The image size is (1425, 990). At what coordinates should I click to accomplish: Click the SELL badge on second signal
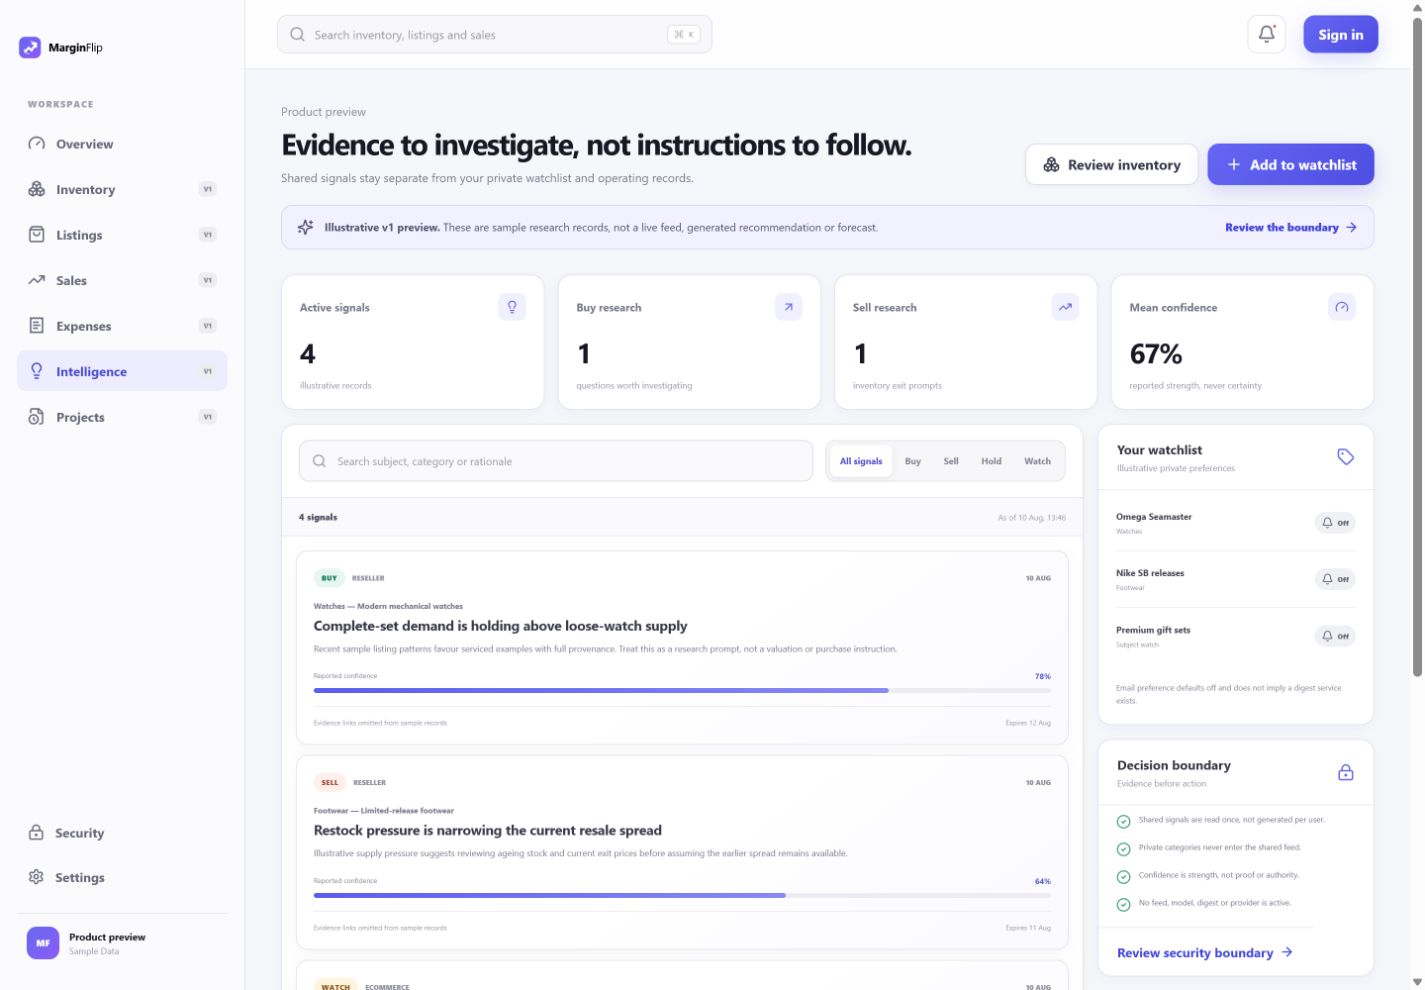(x=329, y=782)
